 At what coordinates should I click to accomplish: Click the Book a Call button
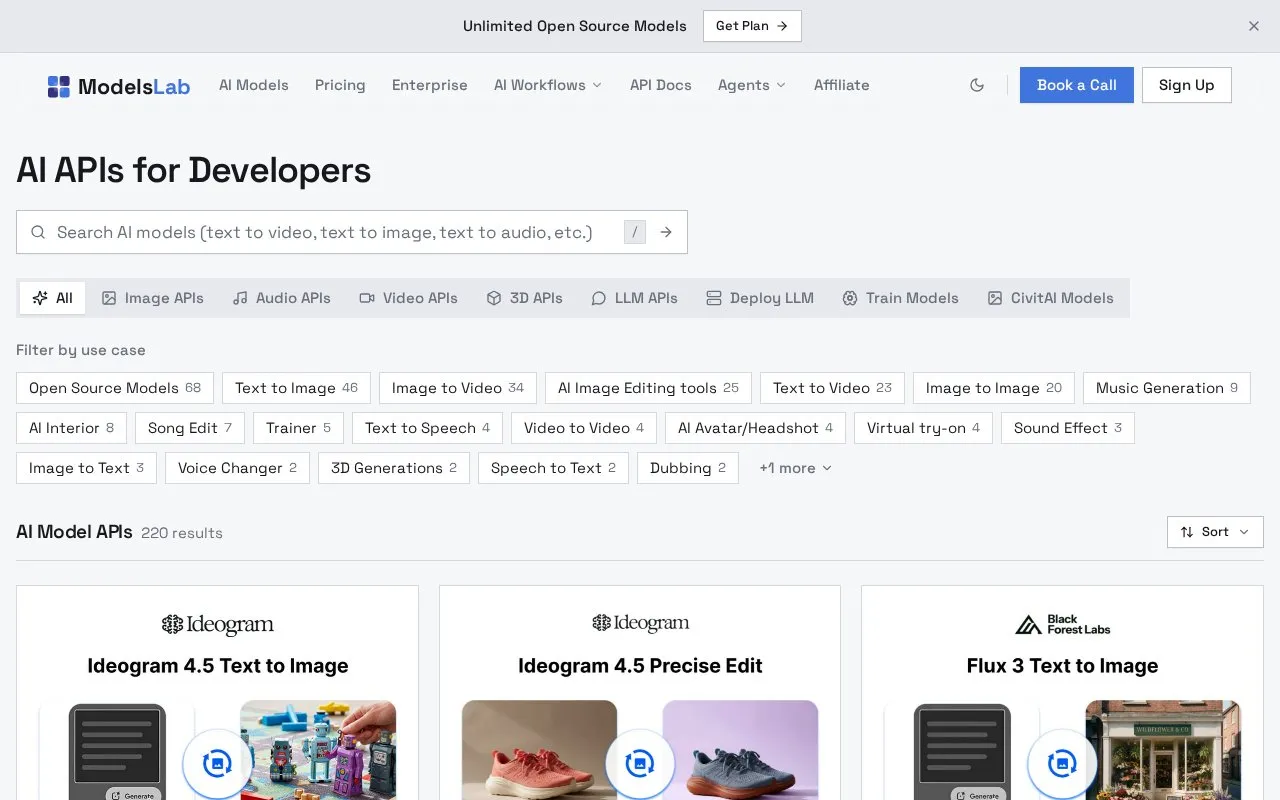coord(1077,85)
